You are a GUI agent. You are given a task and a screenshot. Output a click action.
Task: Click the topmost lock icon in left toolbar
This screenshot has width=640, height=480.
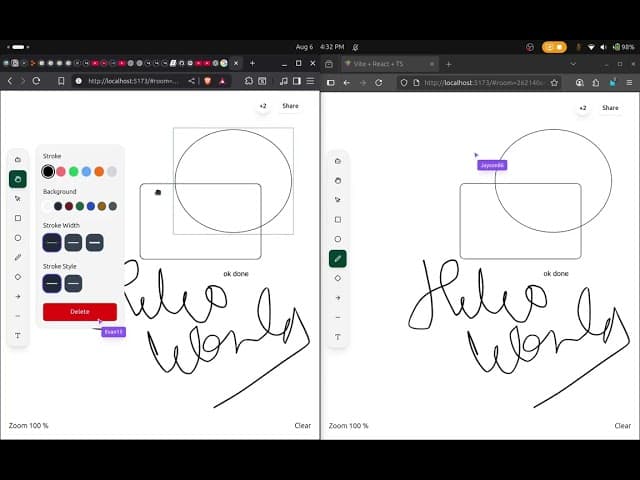[x=18, y=160]
